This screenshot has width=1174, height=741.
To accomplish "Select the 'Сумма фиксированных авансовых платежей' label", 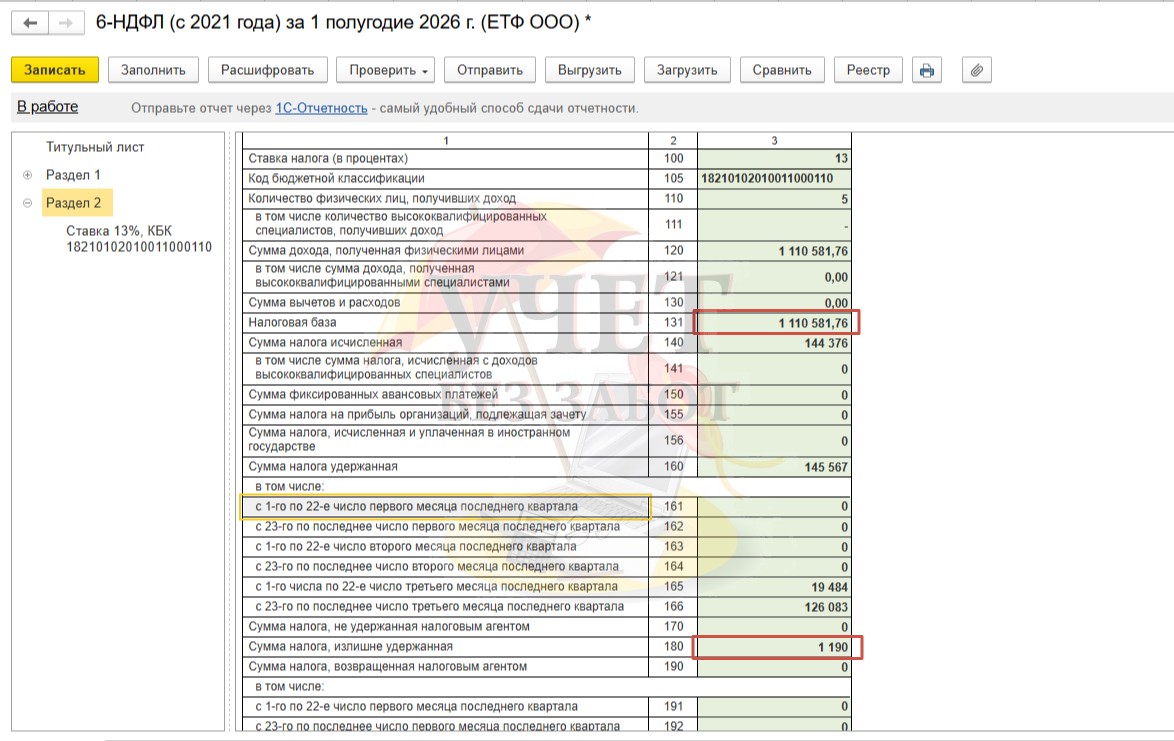I will (x=373, y=394).
